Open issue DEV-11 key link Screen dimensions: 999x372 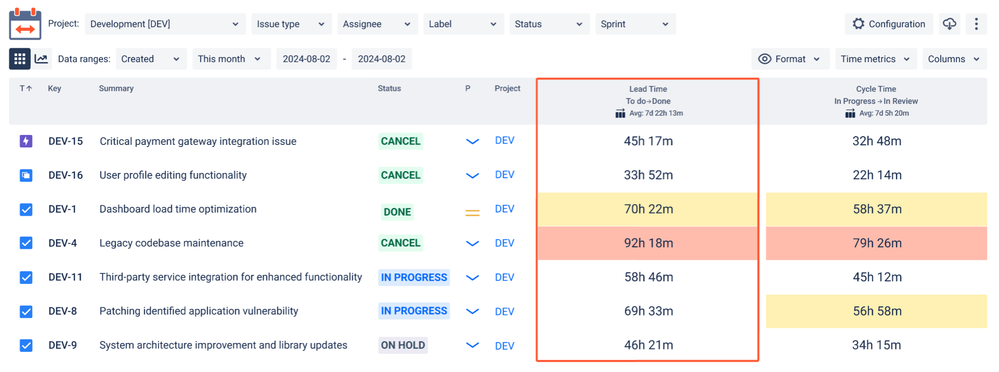[66, 277]
